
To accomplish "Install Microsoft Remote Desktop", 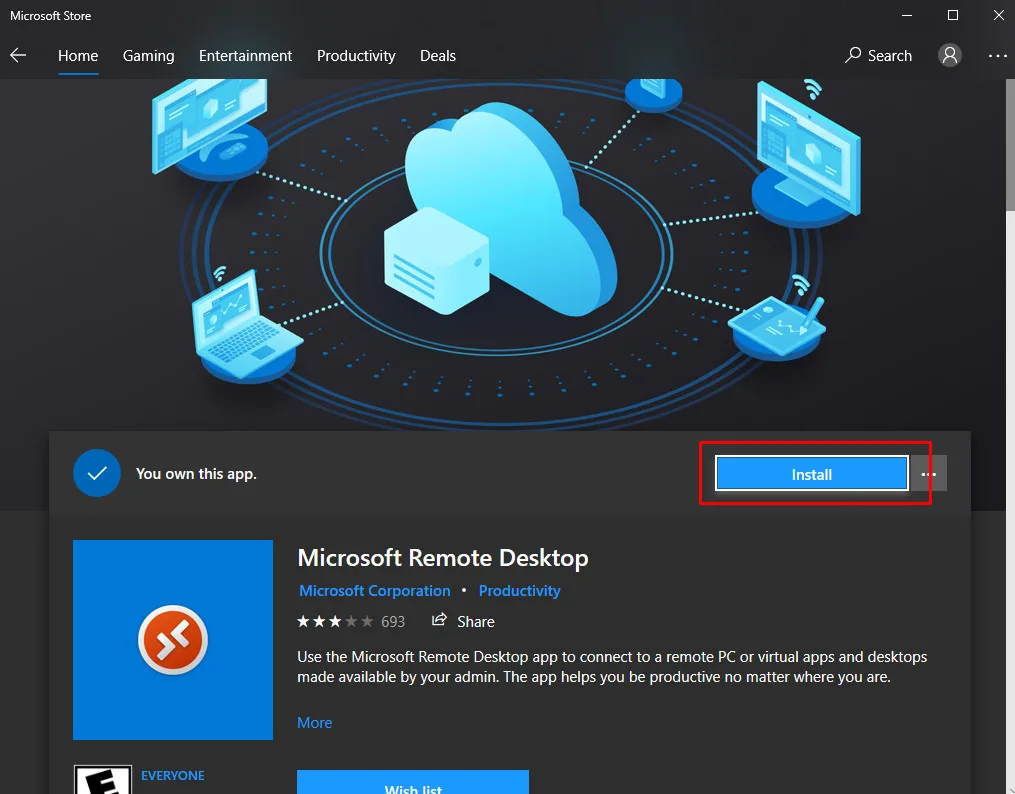I will click(812, 474).
